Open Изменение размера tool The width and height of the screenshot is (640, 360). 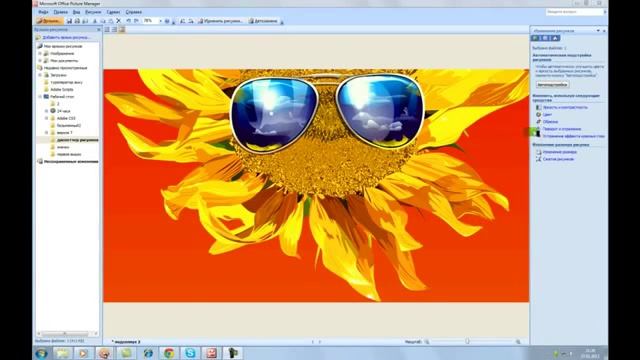pos(560,152)
